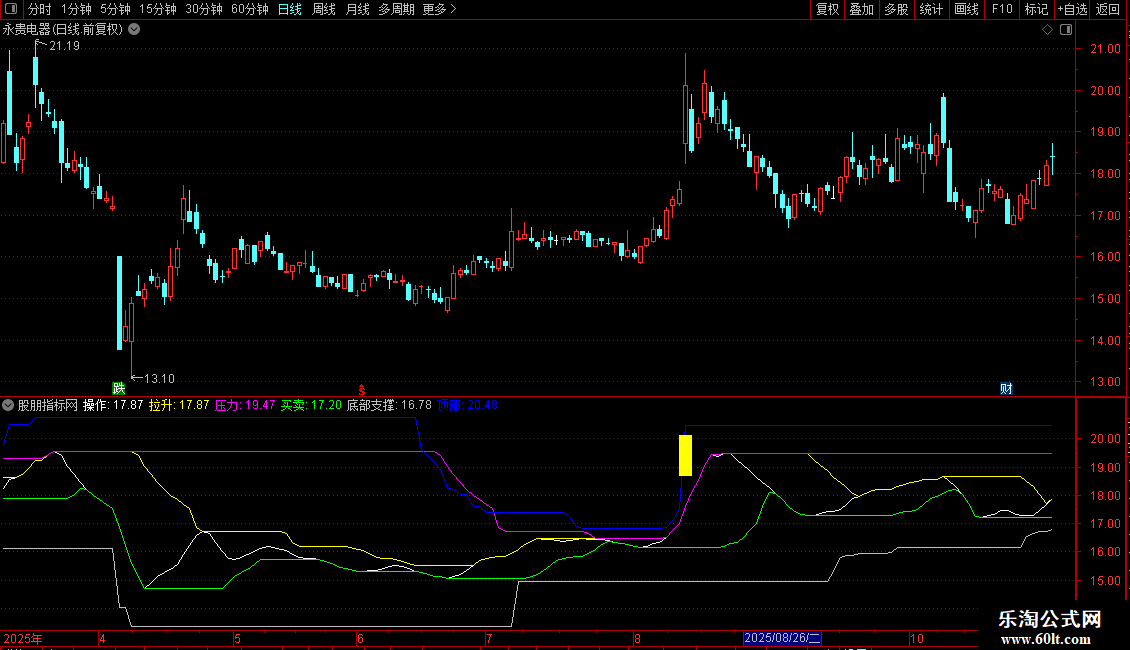Click the green 跌 marker icon
This screenshot has width=1130, height=650.
119,388
